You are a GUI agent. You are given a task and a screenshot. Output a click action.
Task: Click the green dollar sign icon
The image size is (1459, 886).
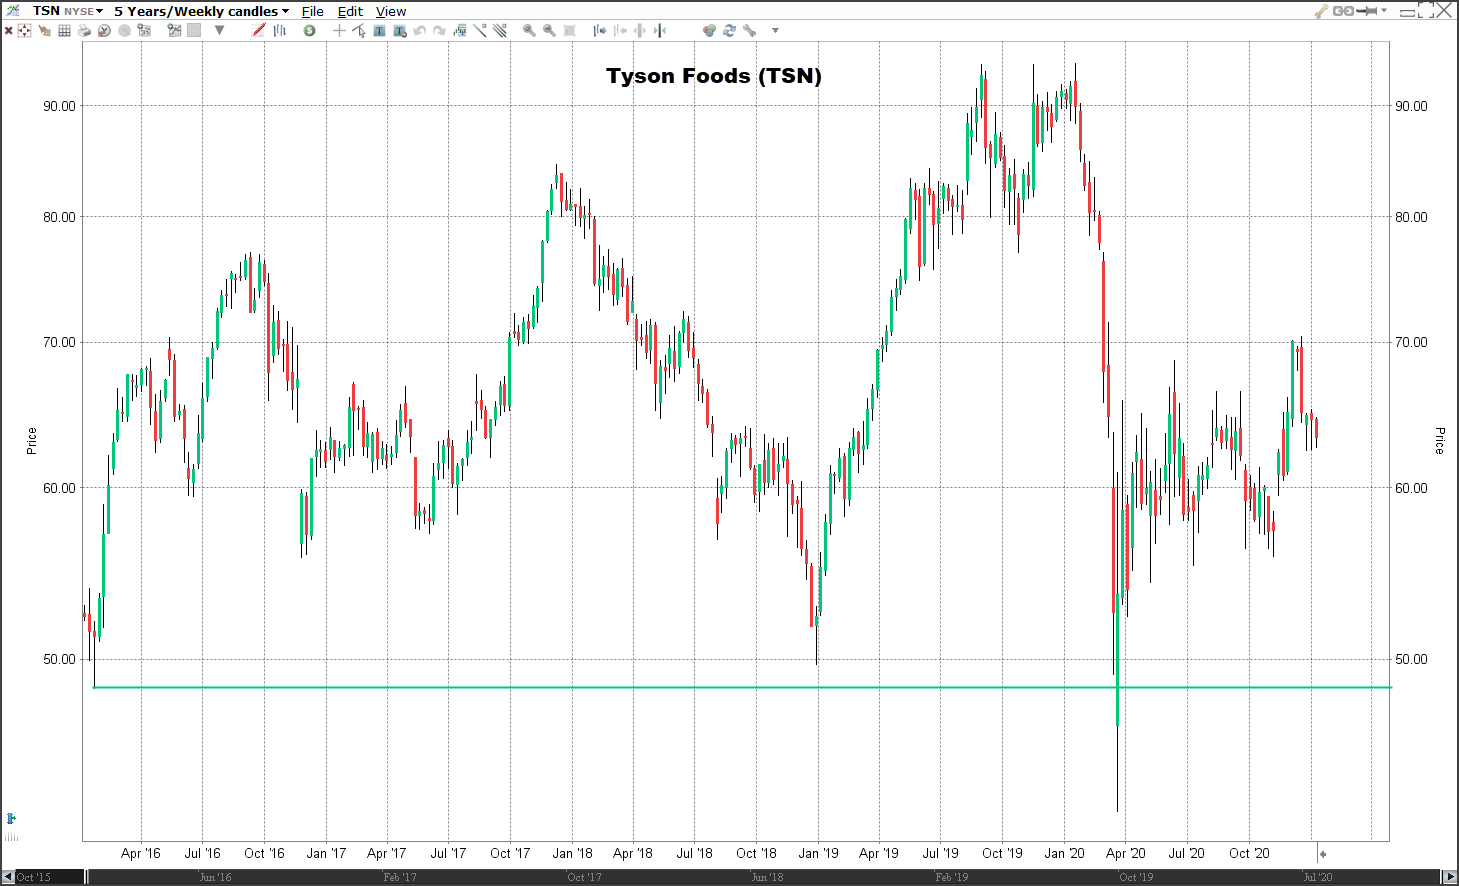pos(309,31)
